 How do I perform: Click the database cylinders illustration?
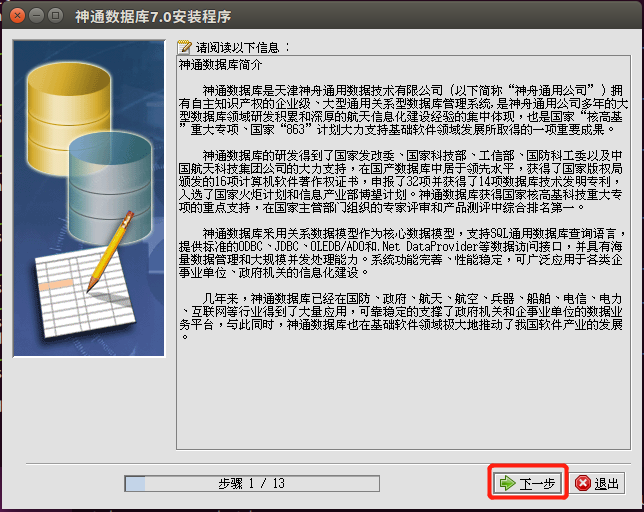click(x=89, y=198)
